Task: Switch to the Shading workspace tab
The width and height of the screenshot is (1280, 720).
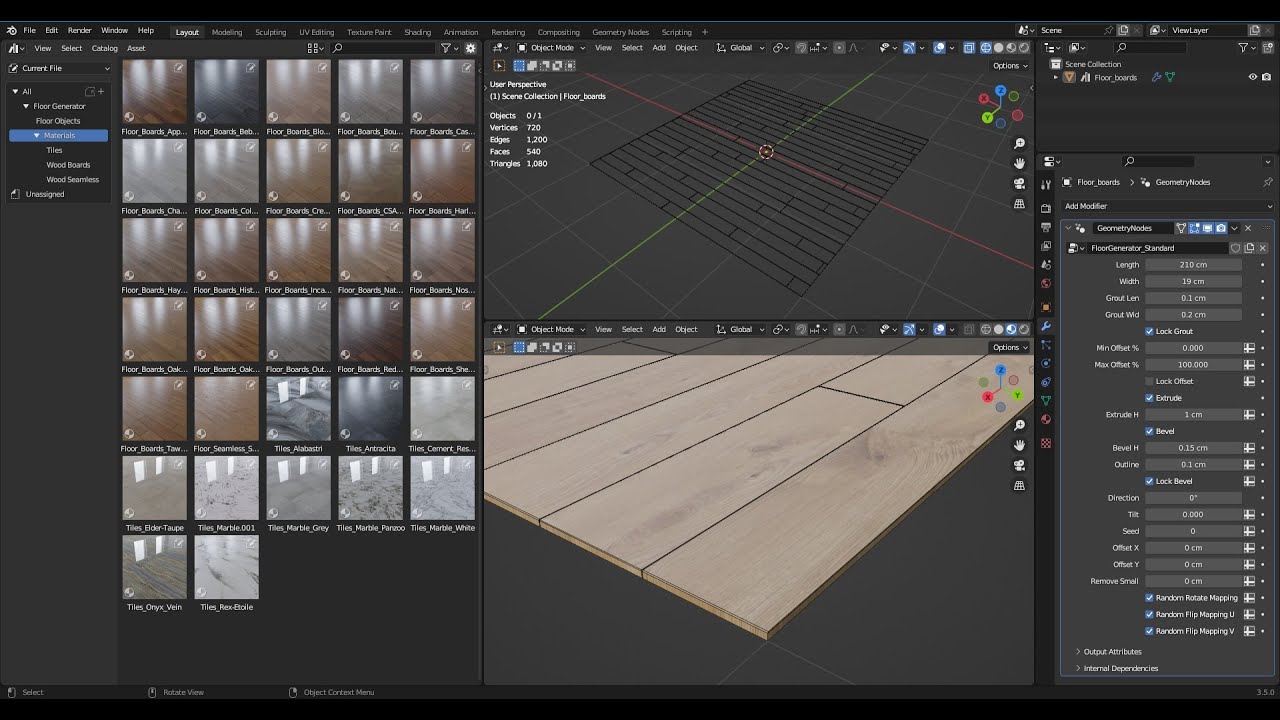Action: 417,31
